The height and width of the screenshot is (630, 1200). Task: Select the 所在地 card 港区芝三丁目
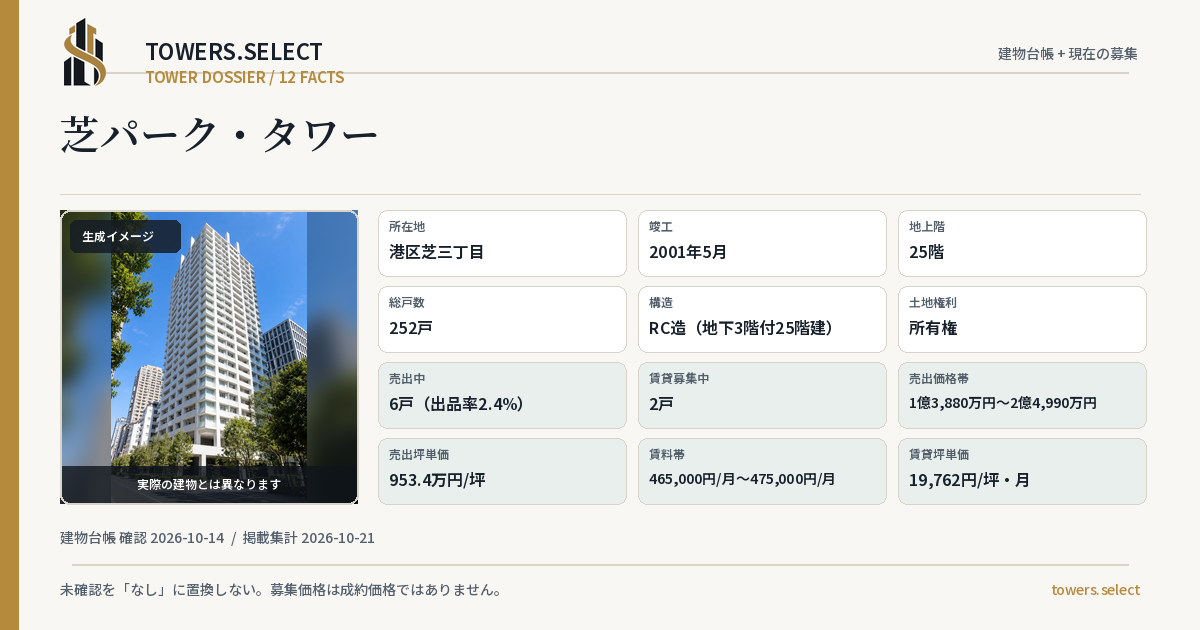tap(502, 243)
